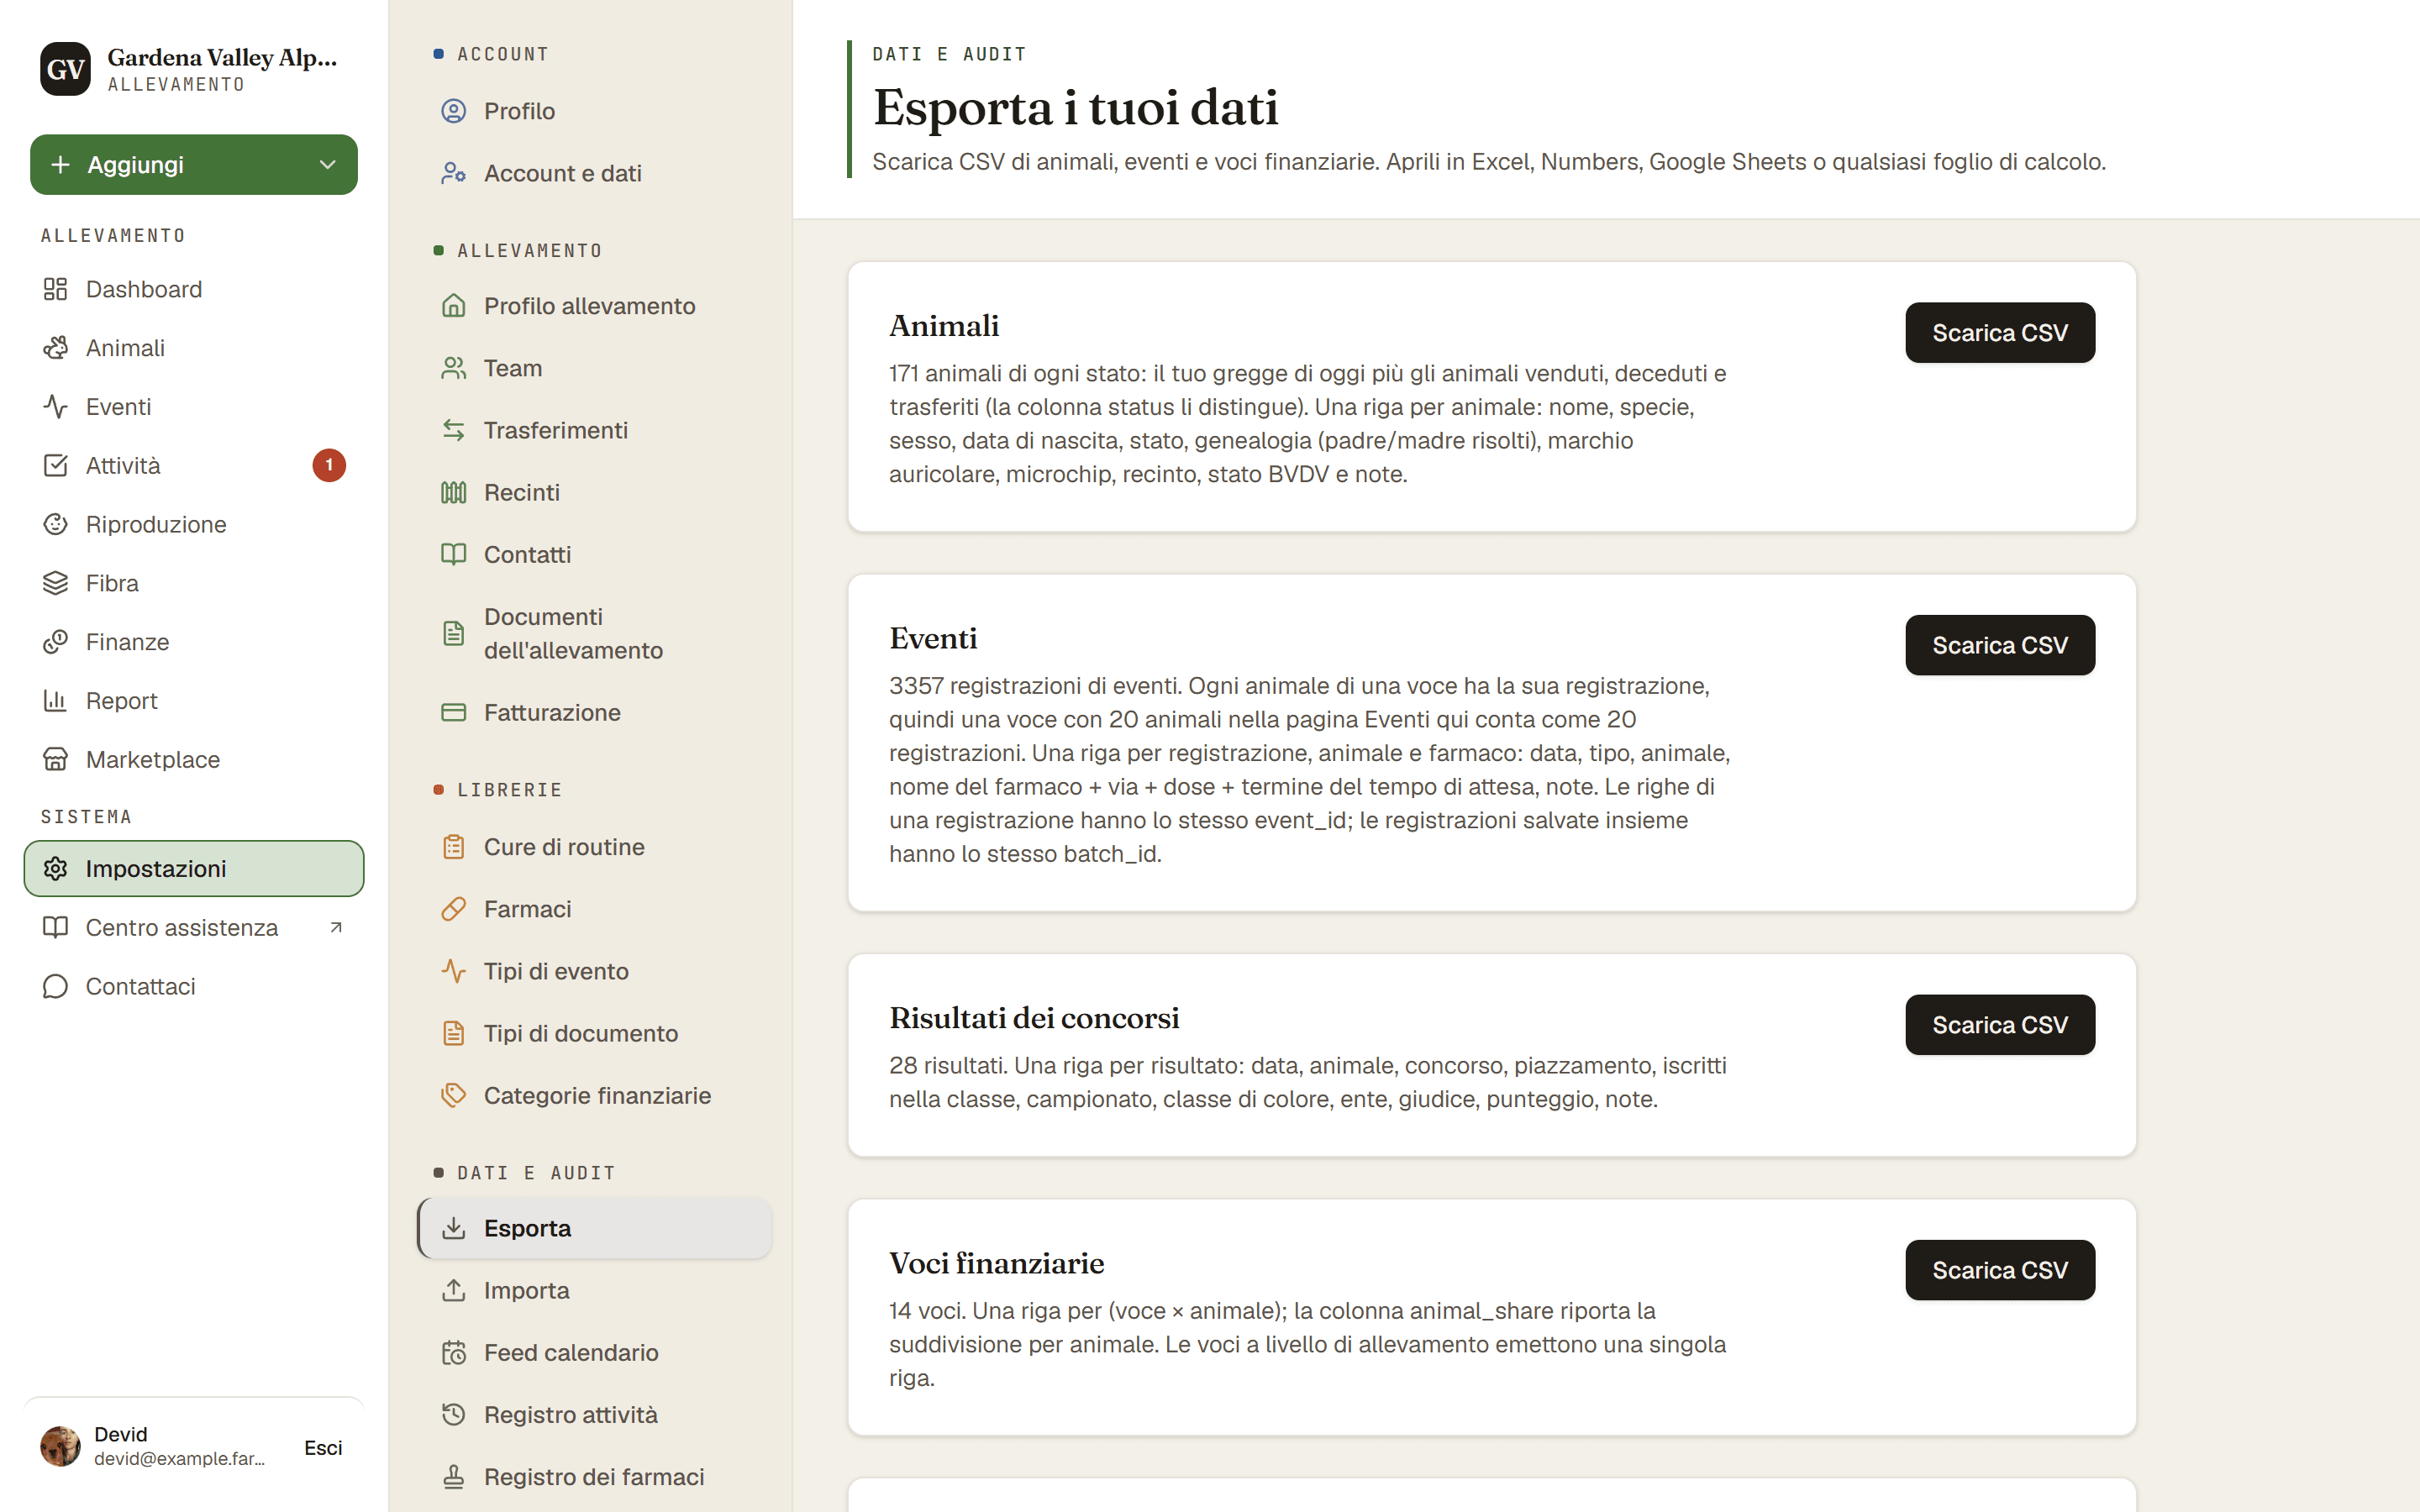
Task: Click the Categorie finanziarie tag icon
Action: click(454, 1095)
